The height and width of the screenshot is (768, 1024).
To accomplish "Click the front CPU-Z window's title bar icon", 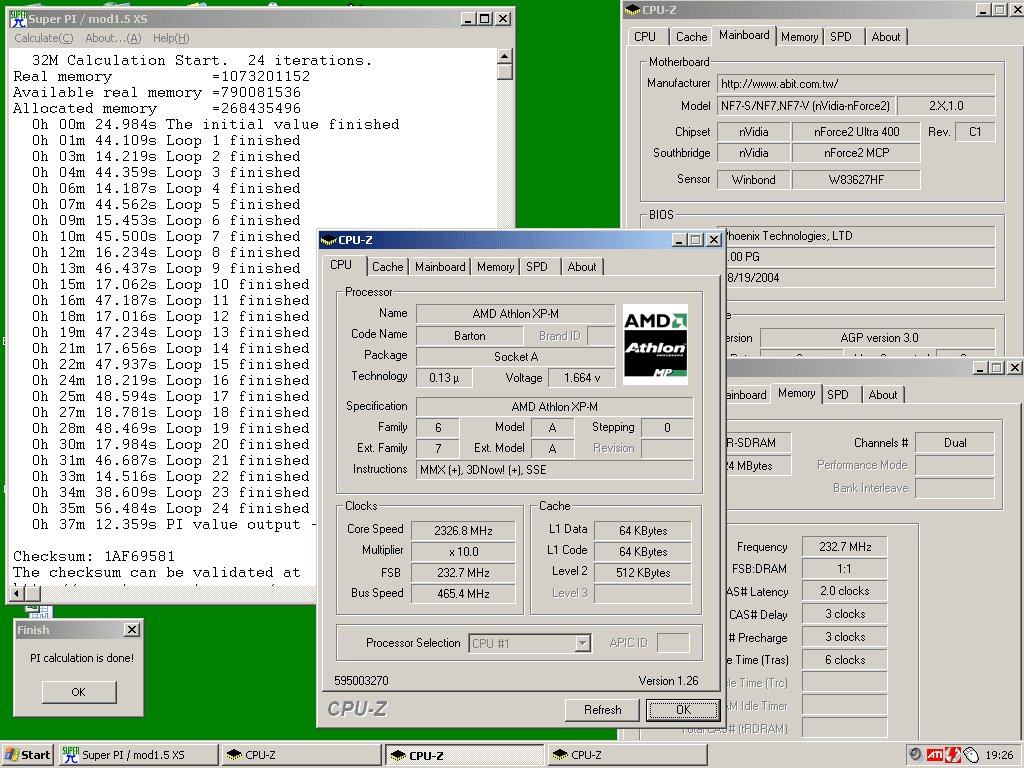I will (328, 240).
